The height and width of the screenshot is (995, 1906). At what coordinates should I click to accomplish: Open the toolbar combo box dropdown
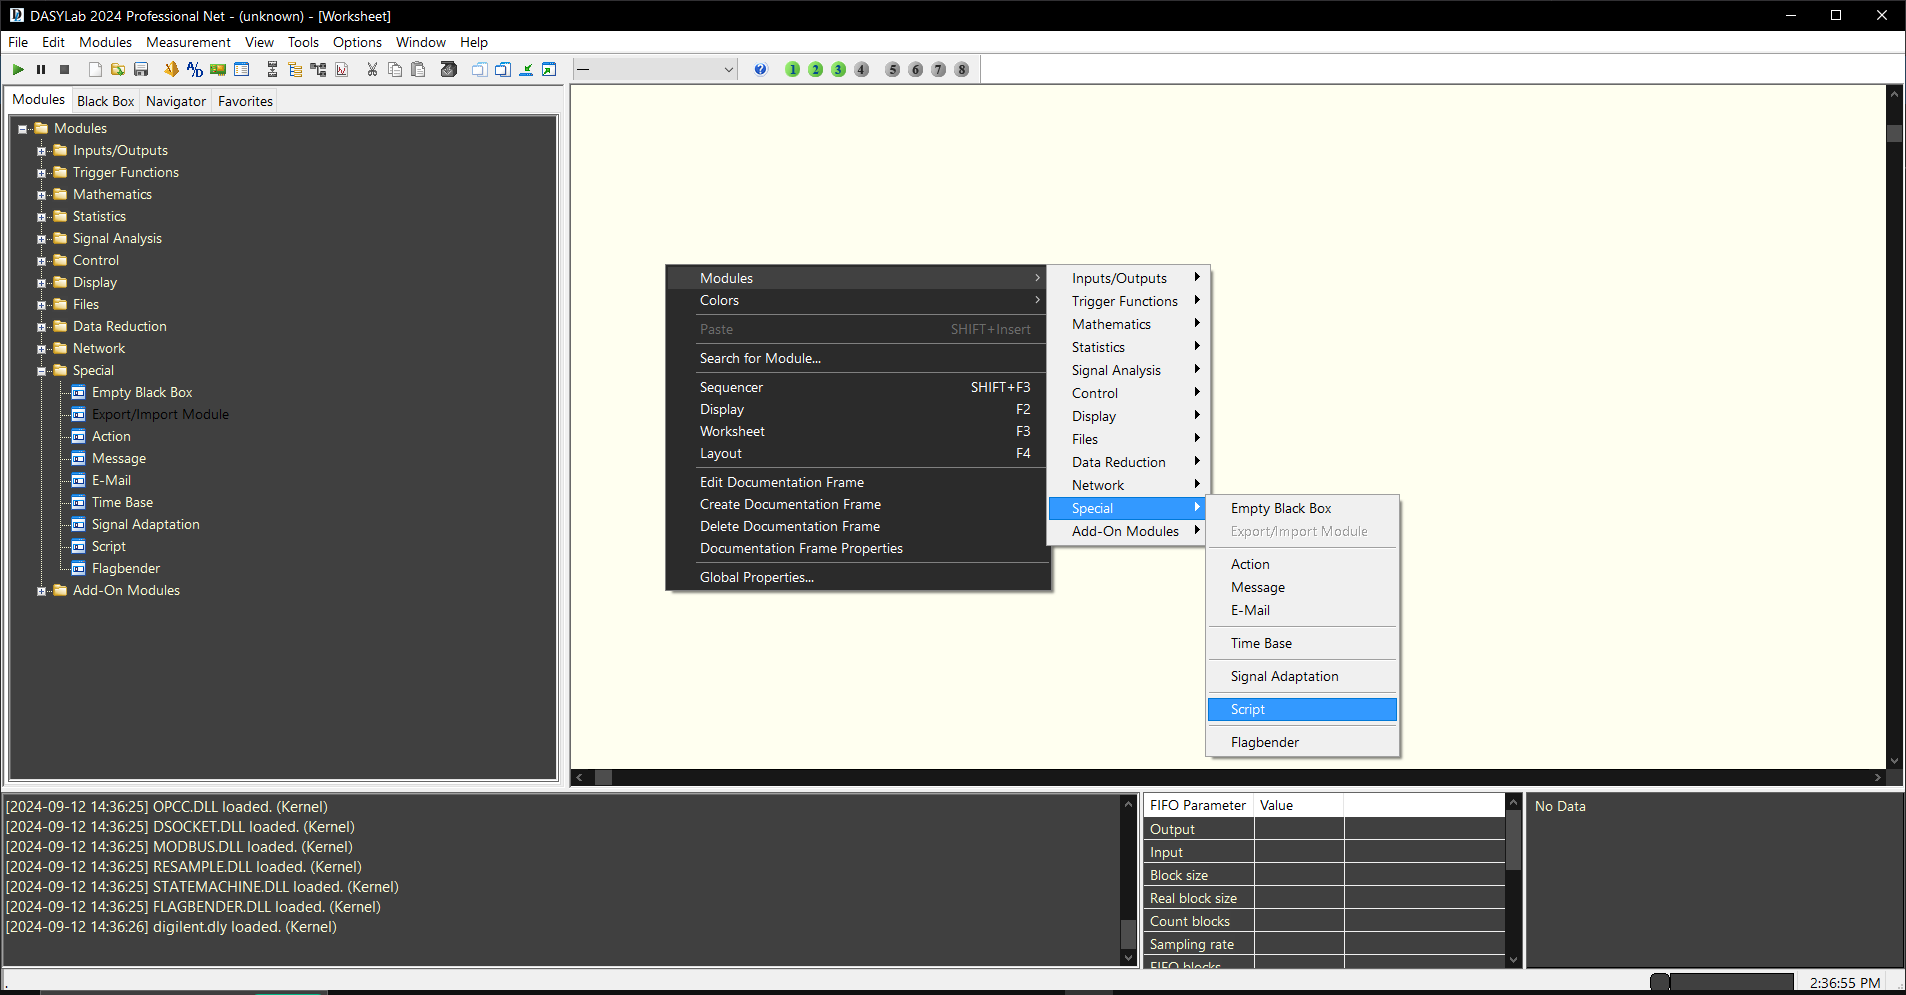pos(728,69)
